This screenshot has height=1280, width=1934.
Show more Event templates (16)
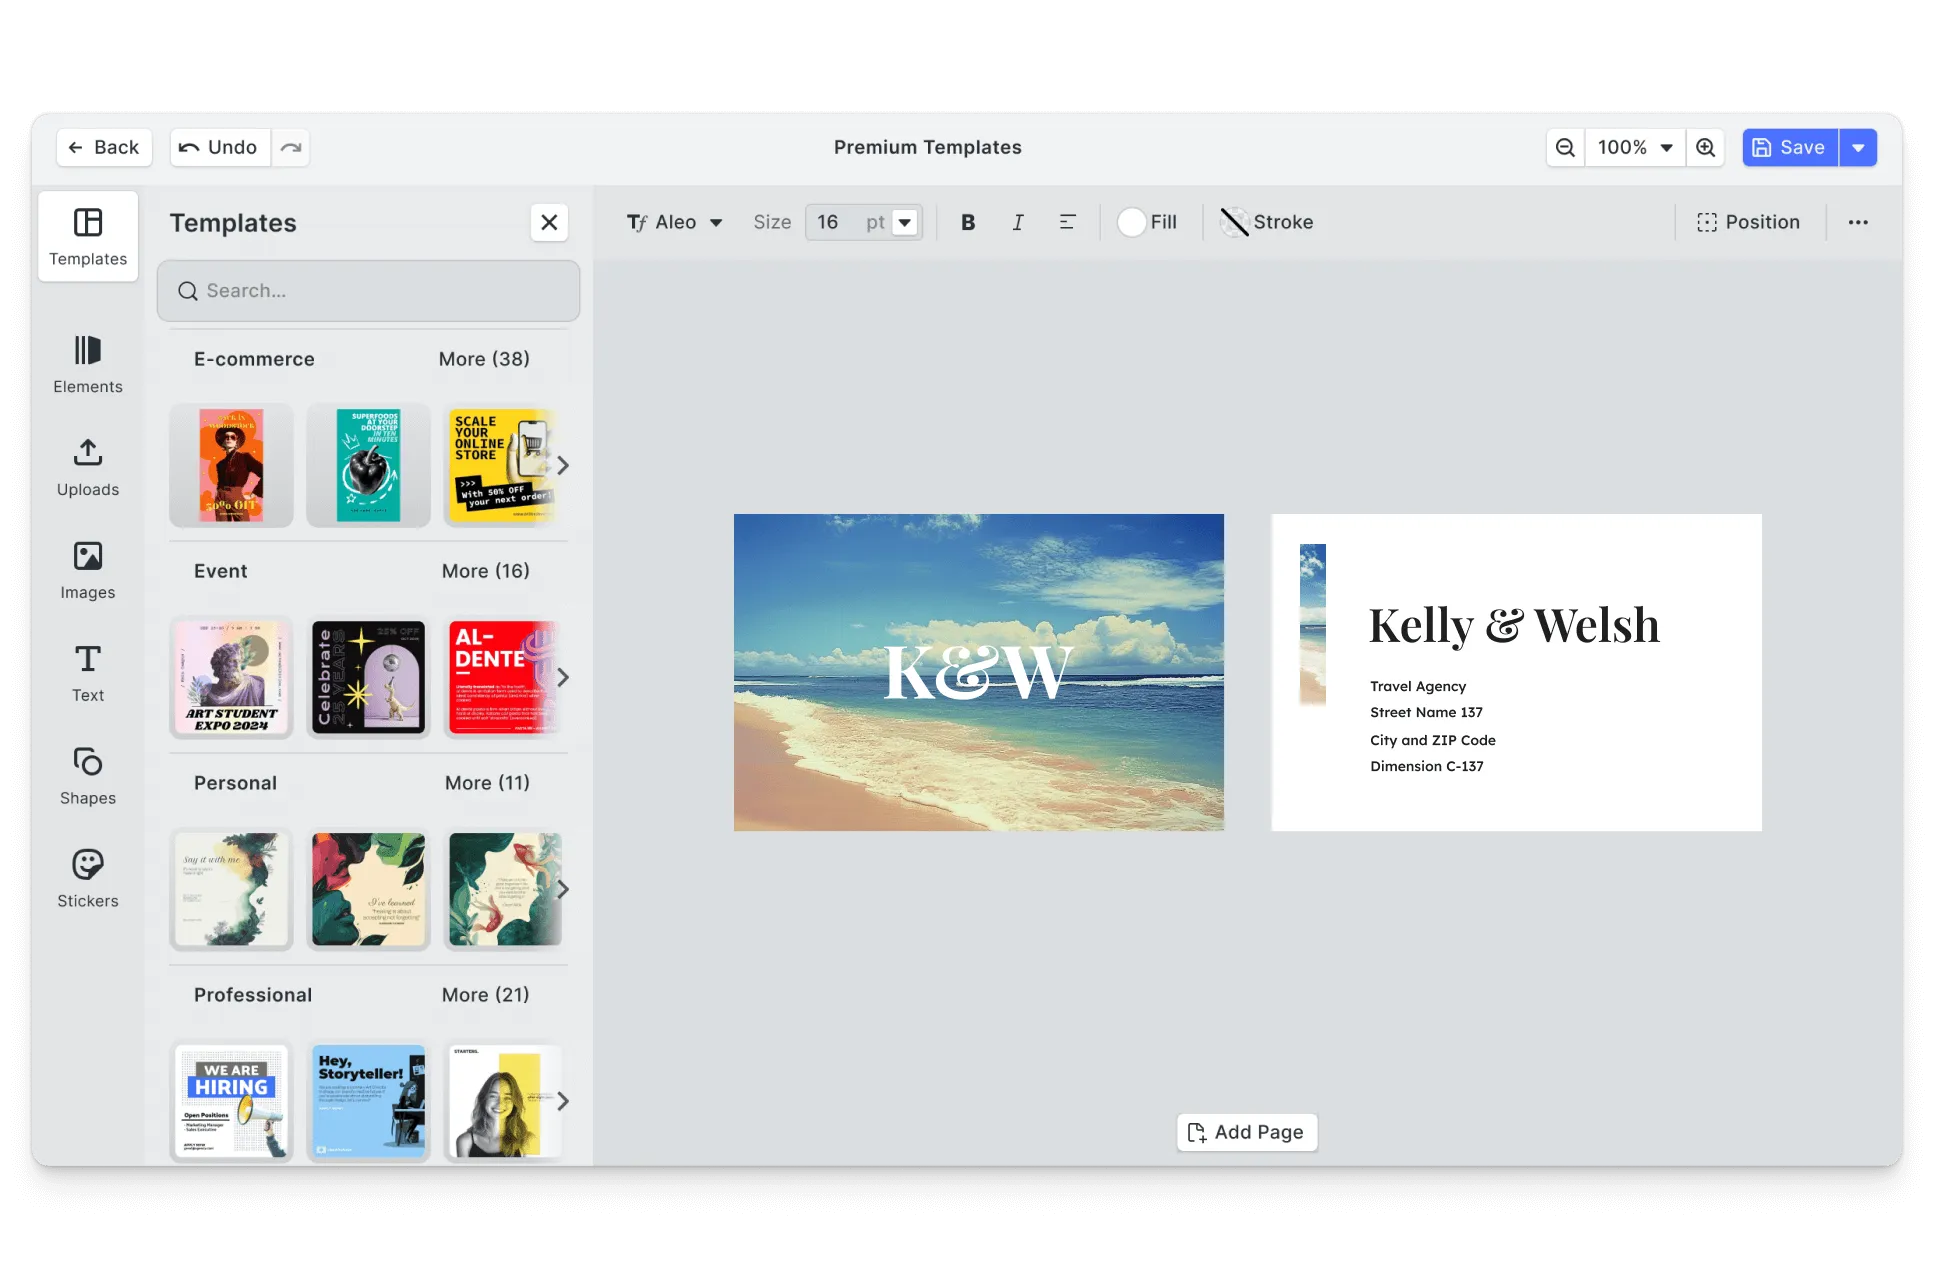[486, 571]
